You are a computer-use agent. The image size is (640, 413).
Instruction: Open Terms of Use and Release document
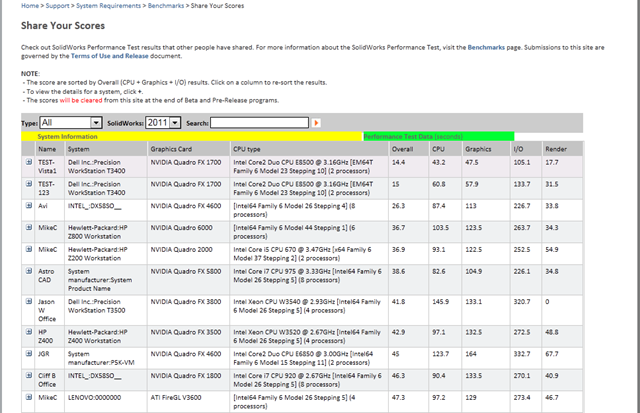tap(110, 56)
